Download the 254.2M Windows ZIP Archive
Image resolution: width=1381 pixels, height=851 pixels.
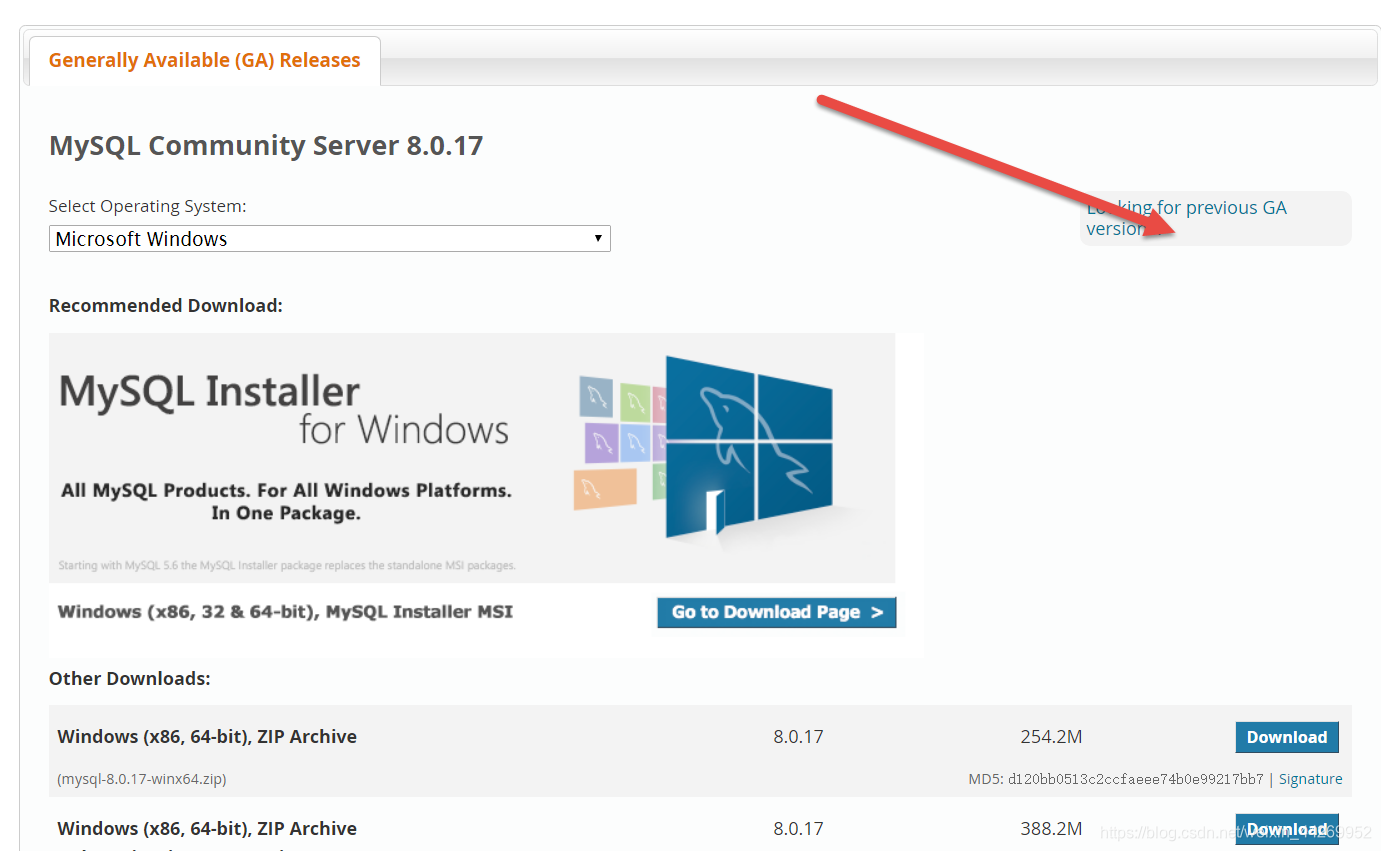(x=1286, y=737)
